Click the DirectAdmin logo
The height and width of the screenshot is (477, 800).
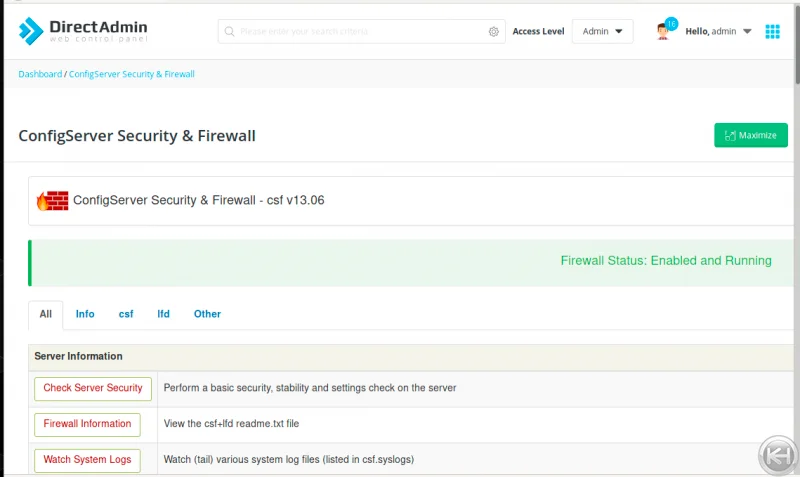[x=82, y=31]
